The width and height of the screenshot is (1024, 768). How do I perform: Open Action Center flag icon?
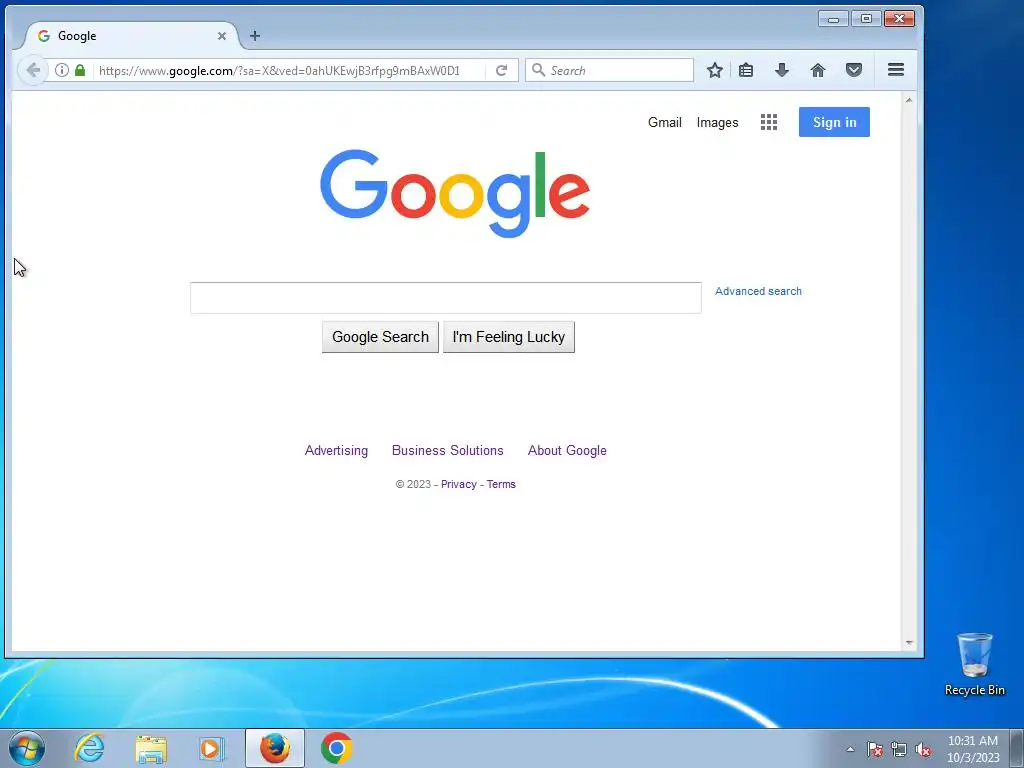point(875,749)
